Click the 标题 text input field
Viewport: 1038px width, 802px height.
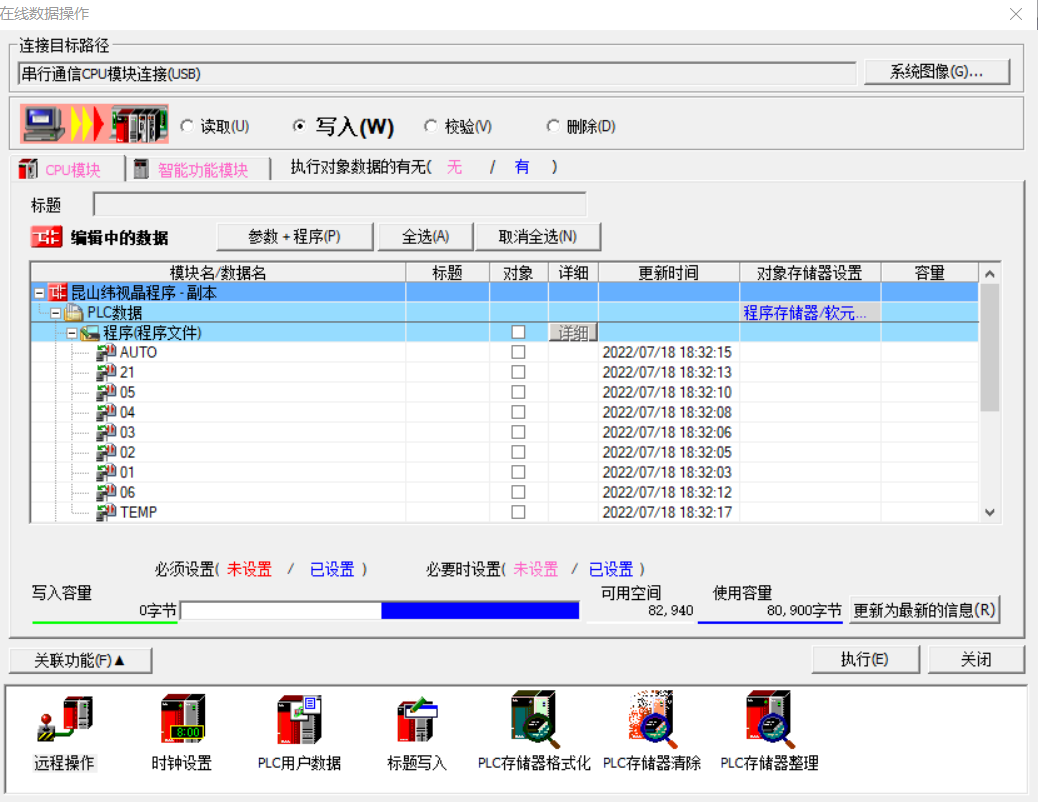tap(339, 205)
